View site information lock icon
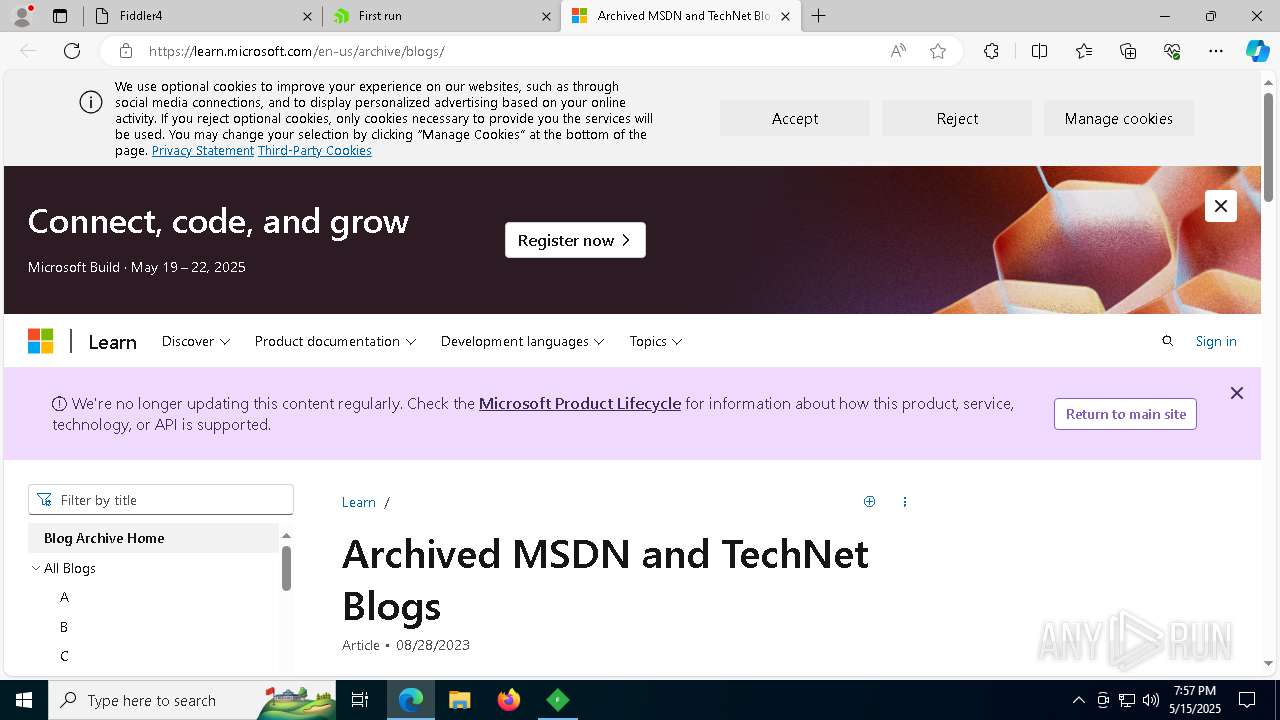The image size is (1280, 720). coord(125,51)
